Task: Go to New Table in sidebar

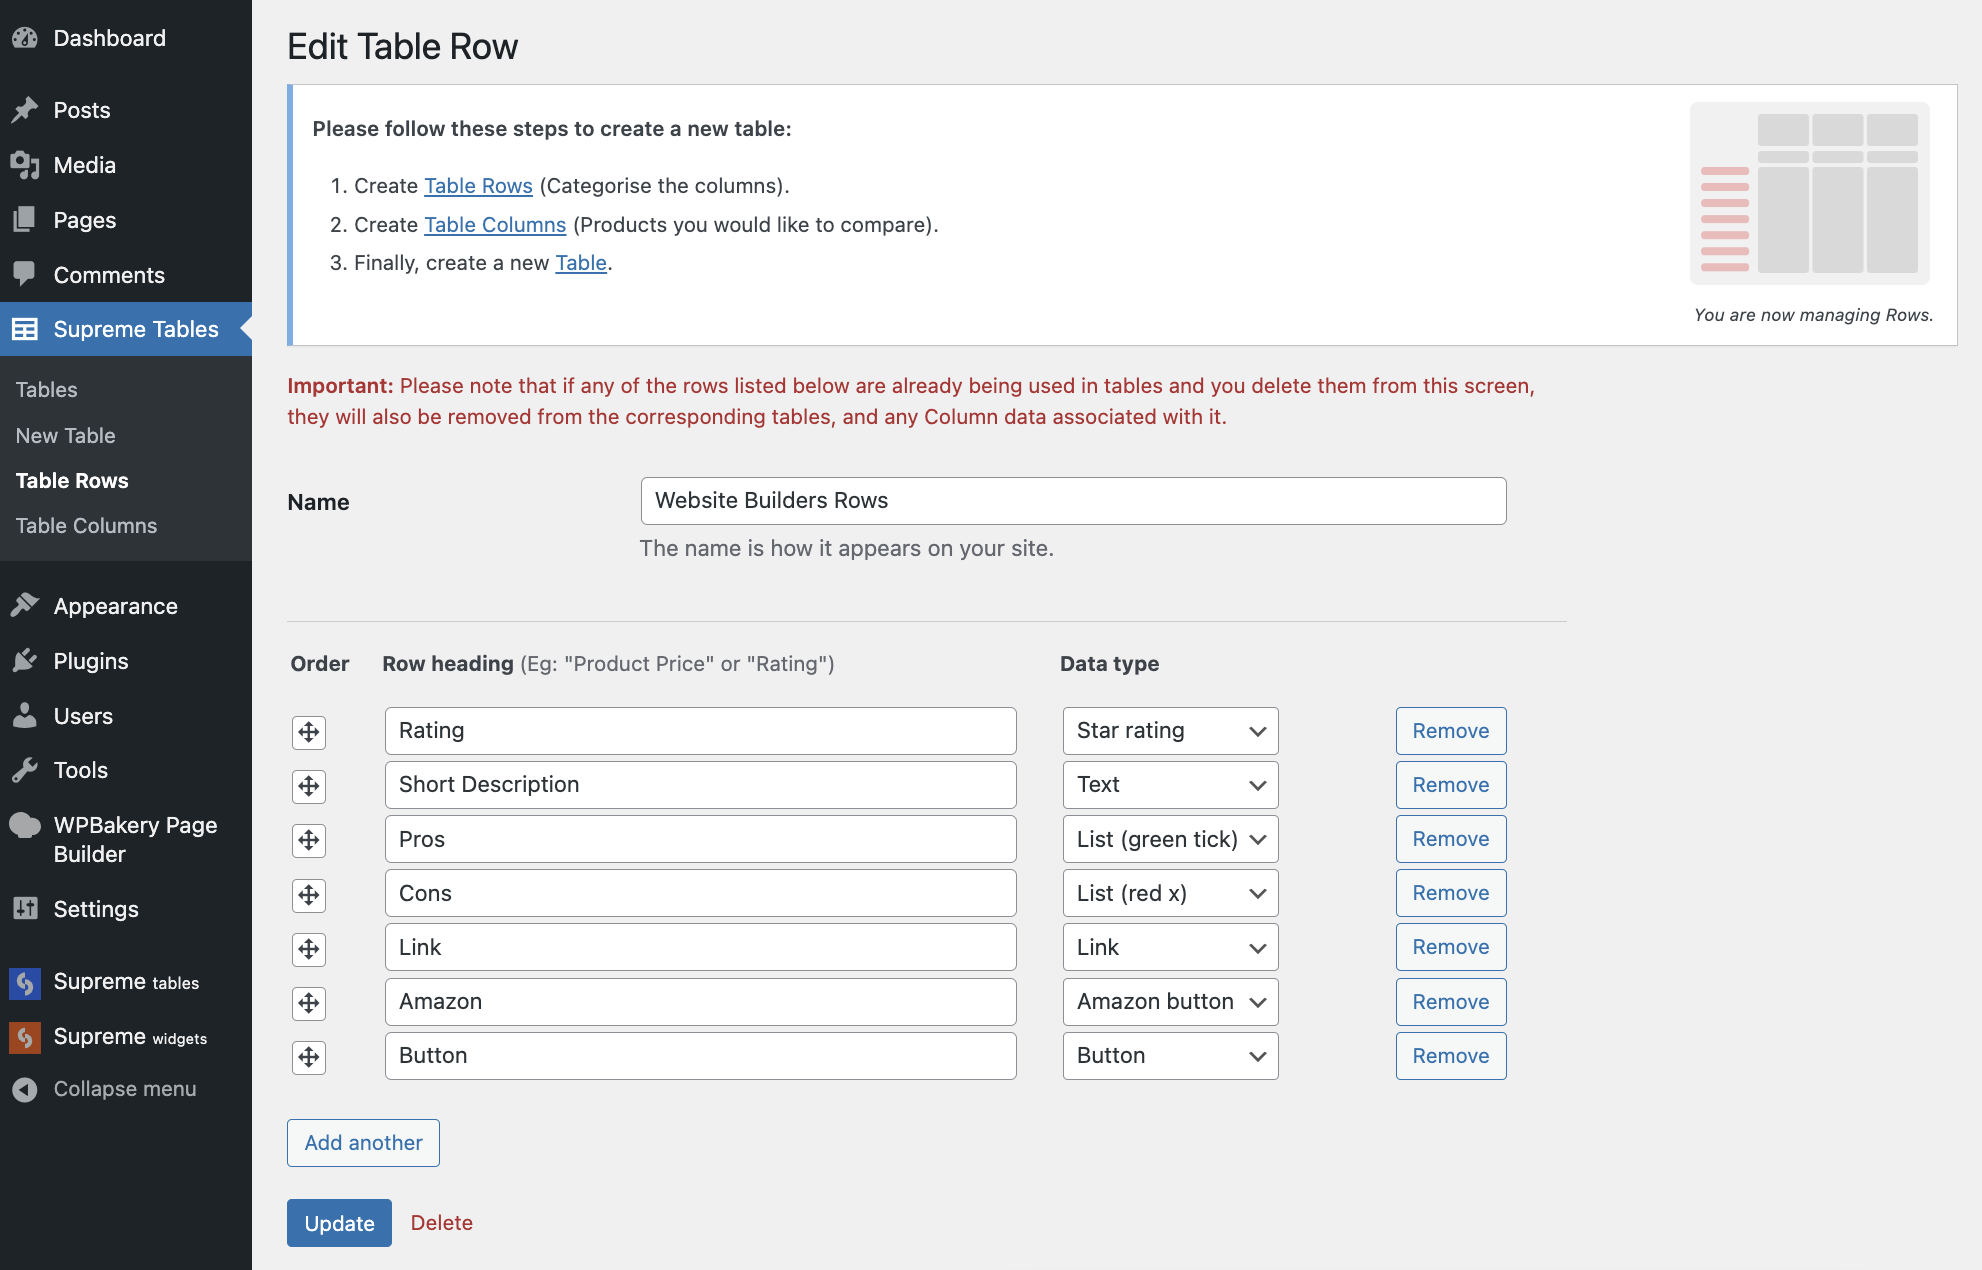Action: 65,436
